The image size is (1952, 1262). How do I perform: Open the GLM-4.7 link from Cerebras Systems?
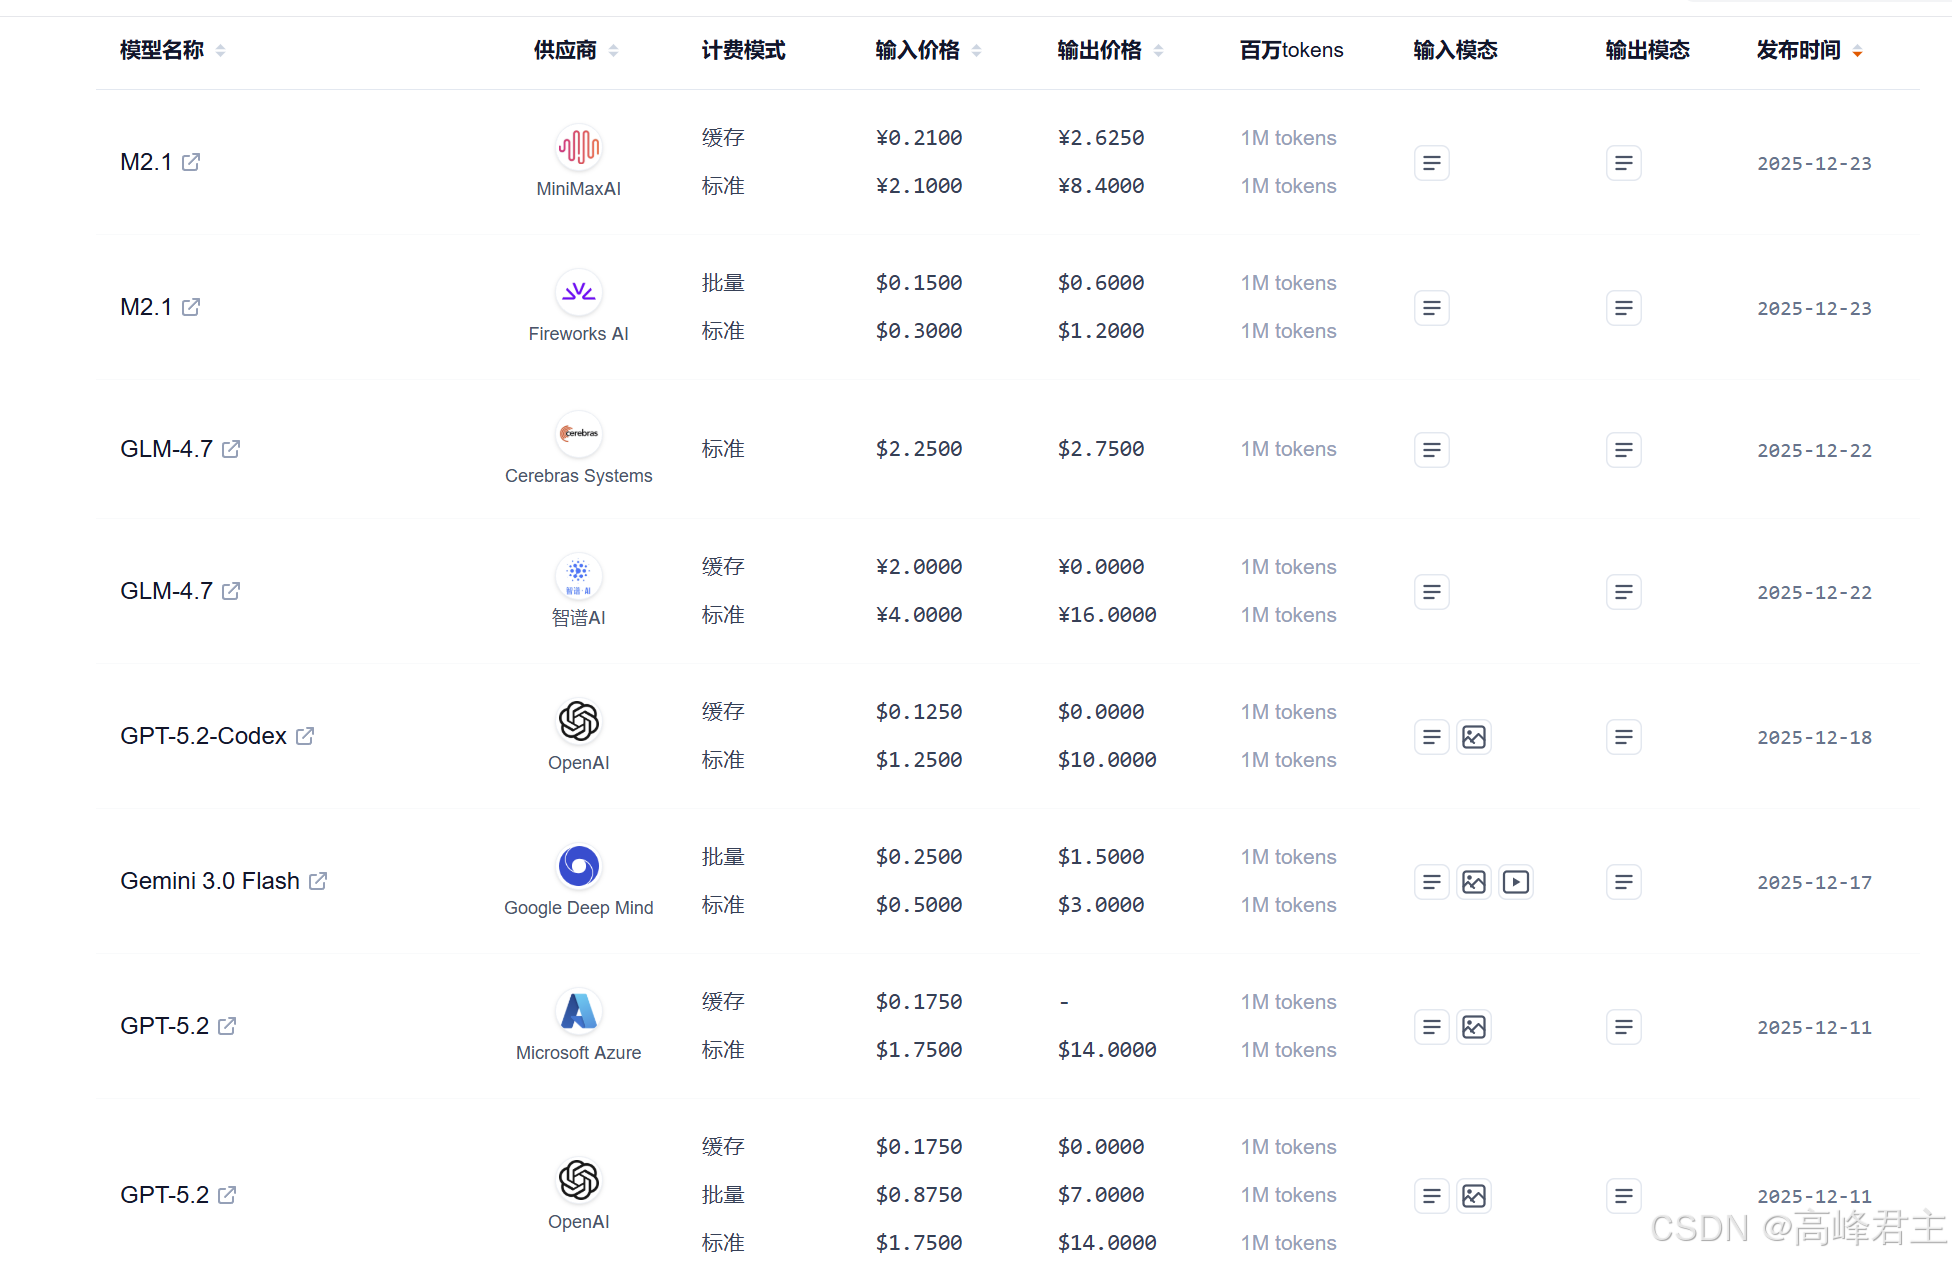[166, 449]
